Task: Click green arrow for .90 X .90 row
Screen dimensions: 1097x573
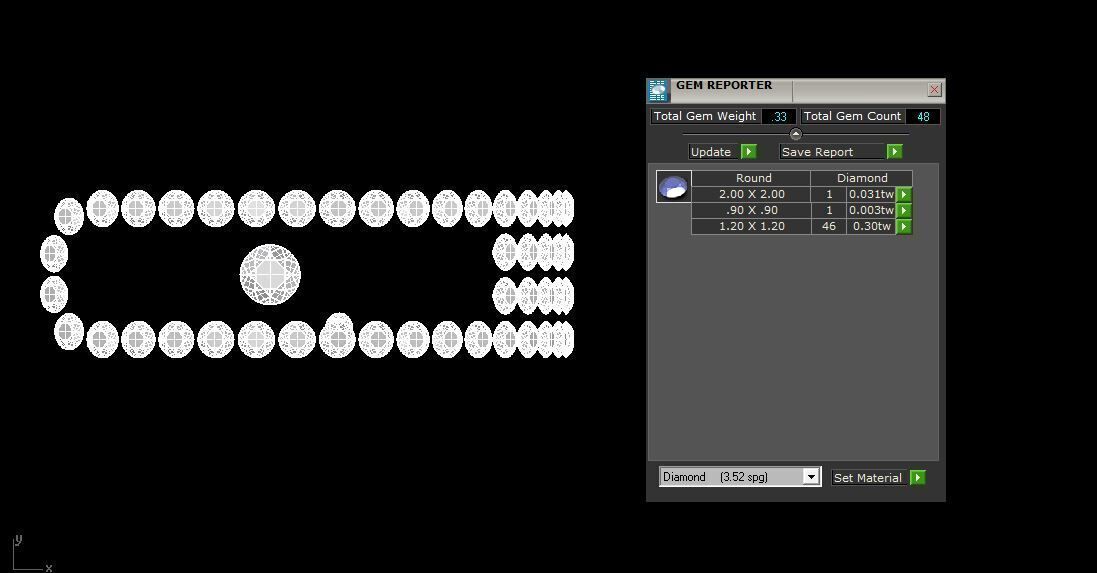Action: click(904, 211)
